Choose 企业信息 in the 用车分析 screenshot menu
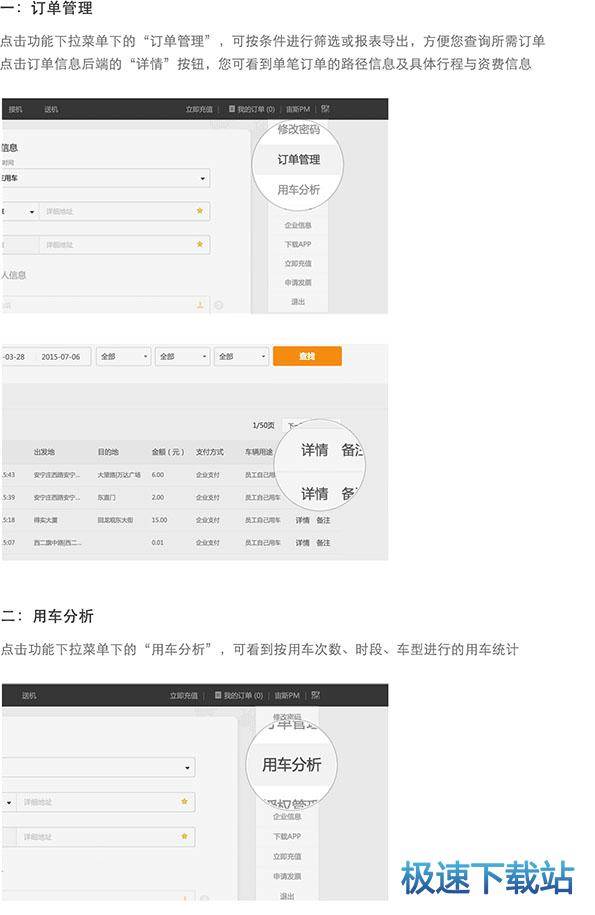Viewport: 595px width, 915px height. 287,816
